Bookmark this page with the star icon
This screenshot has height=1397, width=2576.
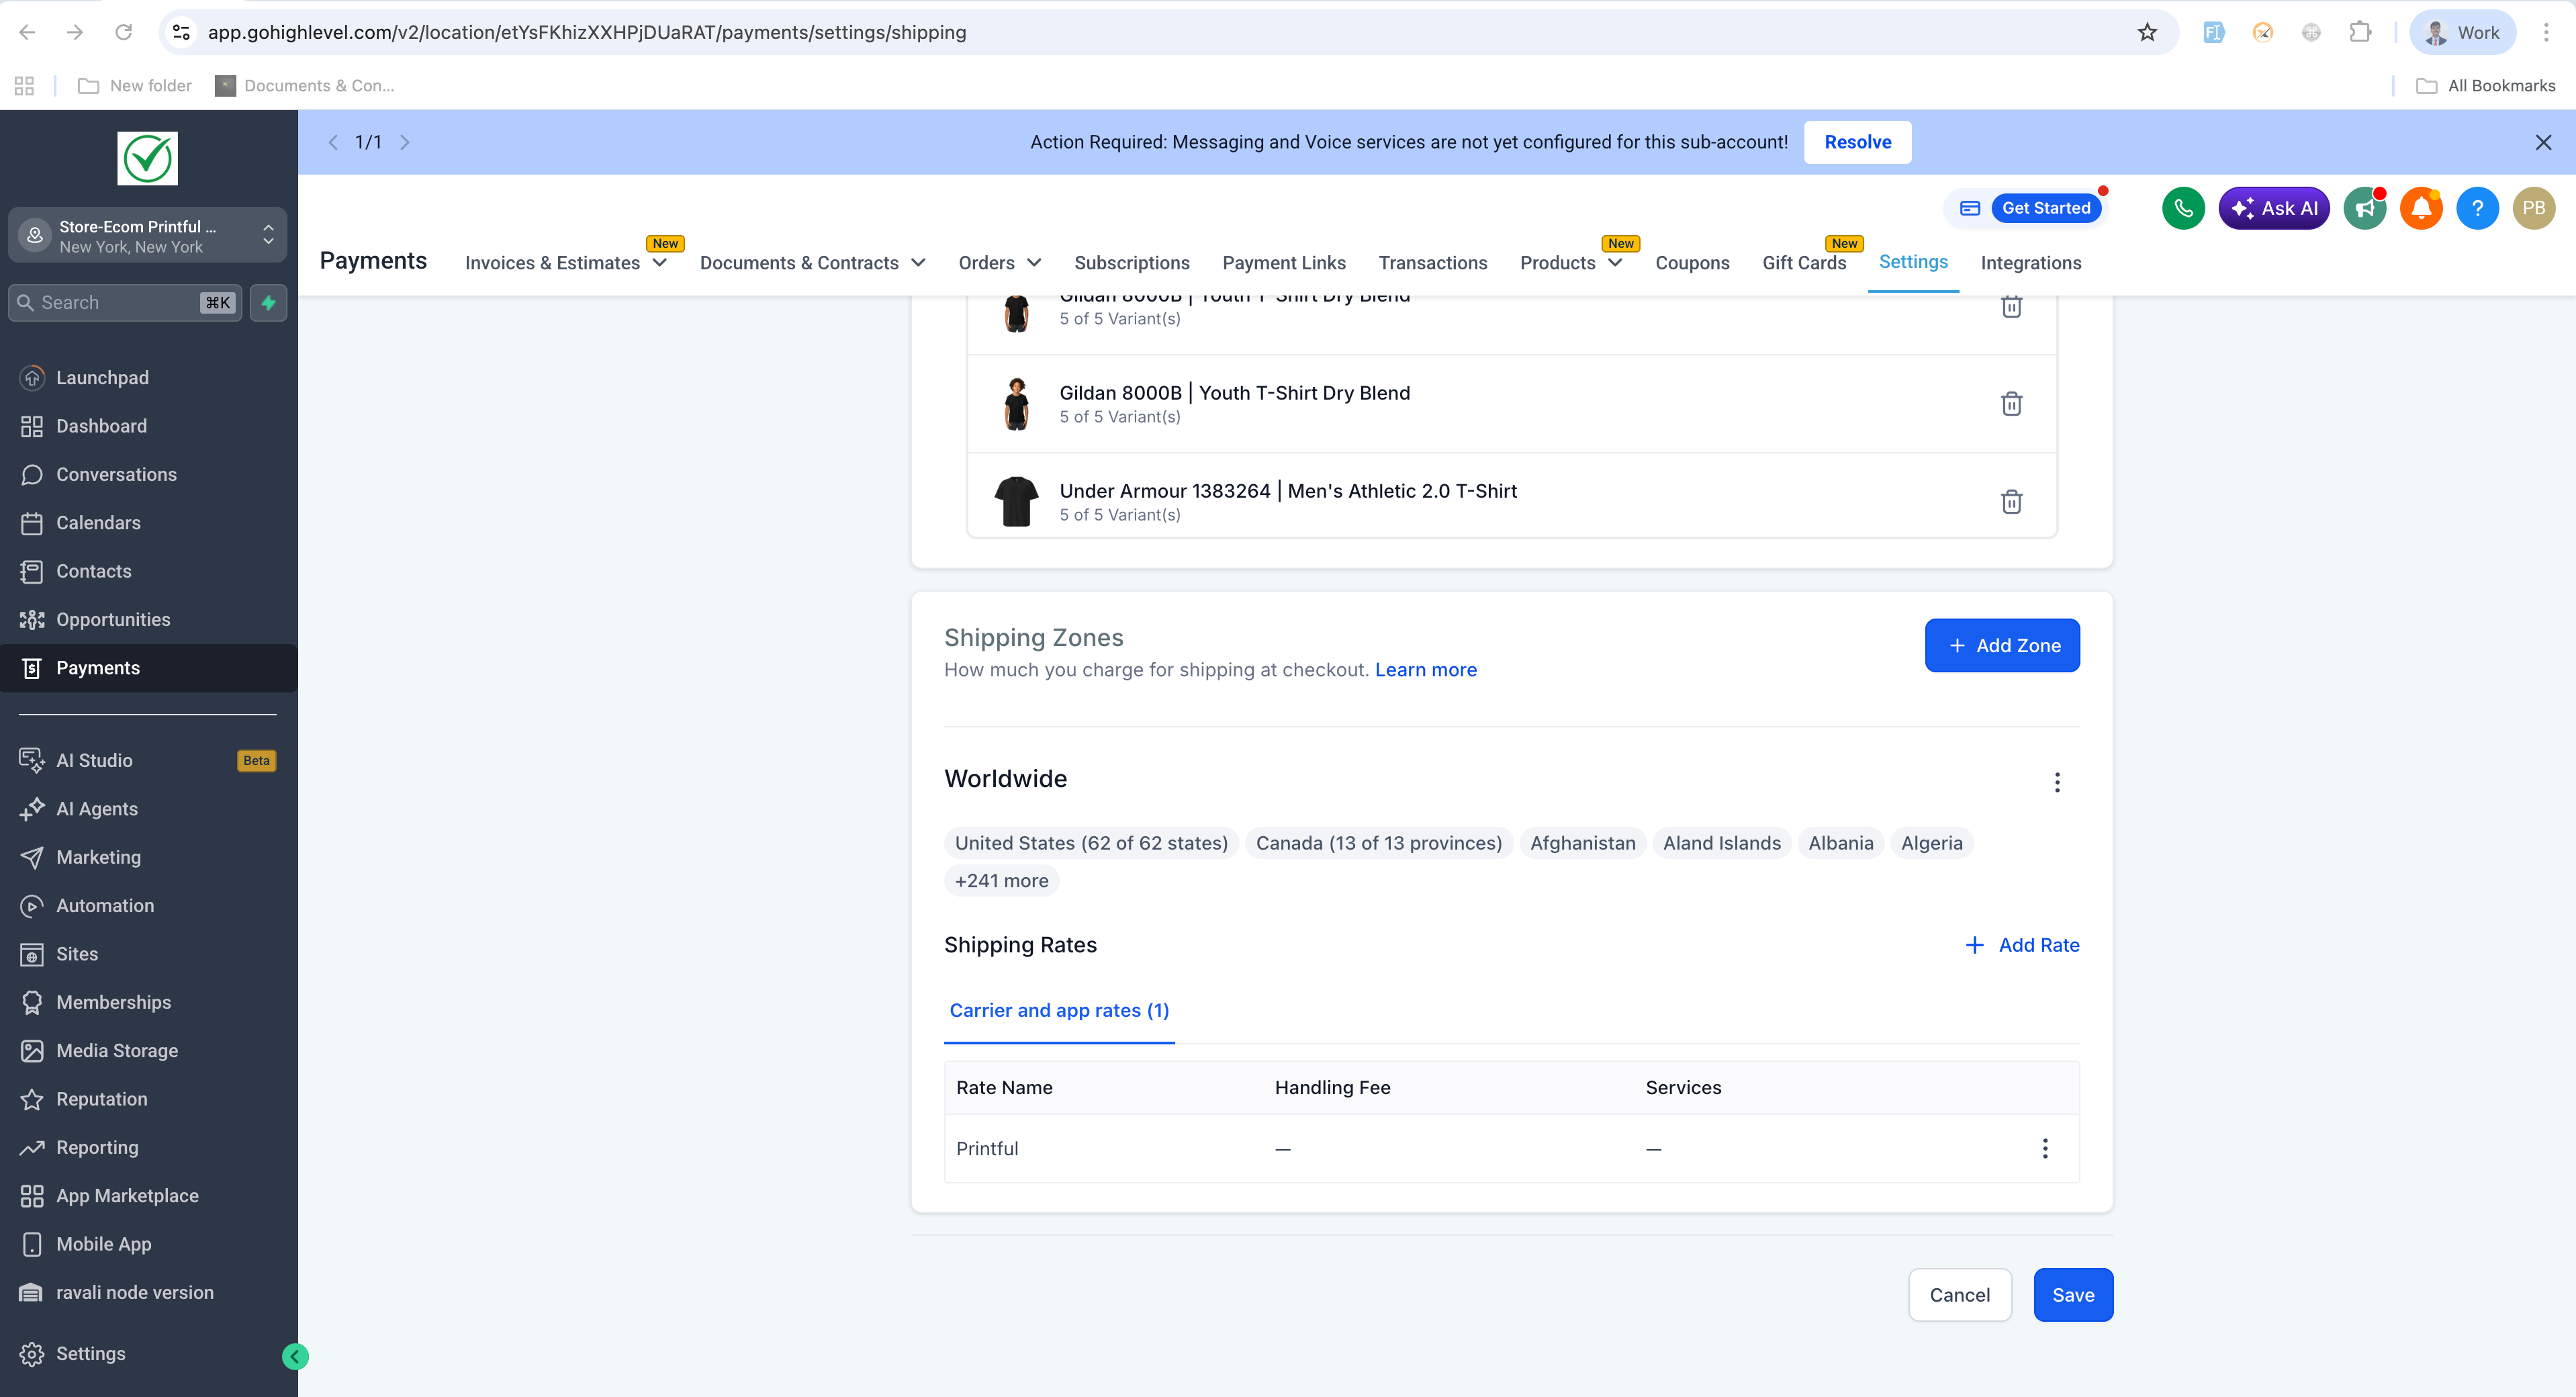[x=2146, y=32]
